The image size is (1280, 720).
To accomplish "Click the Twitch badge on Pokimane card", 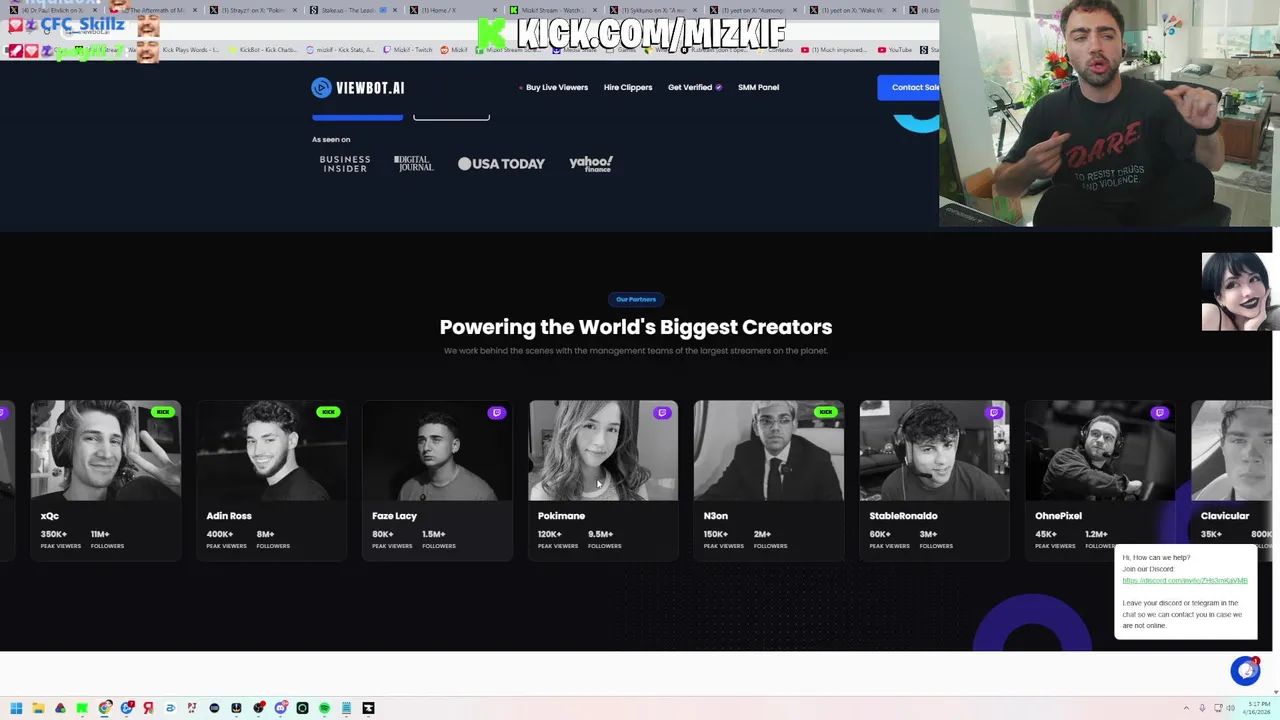I will pyautogui.click(x=662, y=413).
